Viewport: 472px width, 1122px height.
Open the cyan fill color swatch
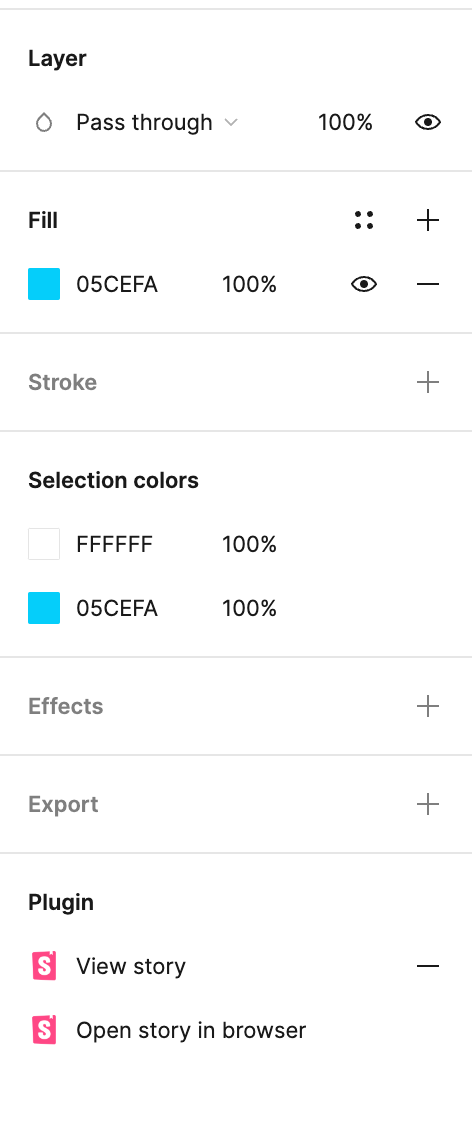(44, 284)
